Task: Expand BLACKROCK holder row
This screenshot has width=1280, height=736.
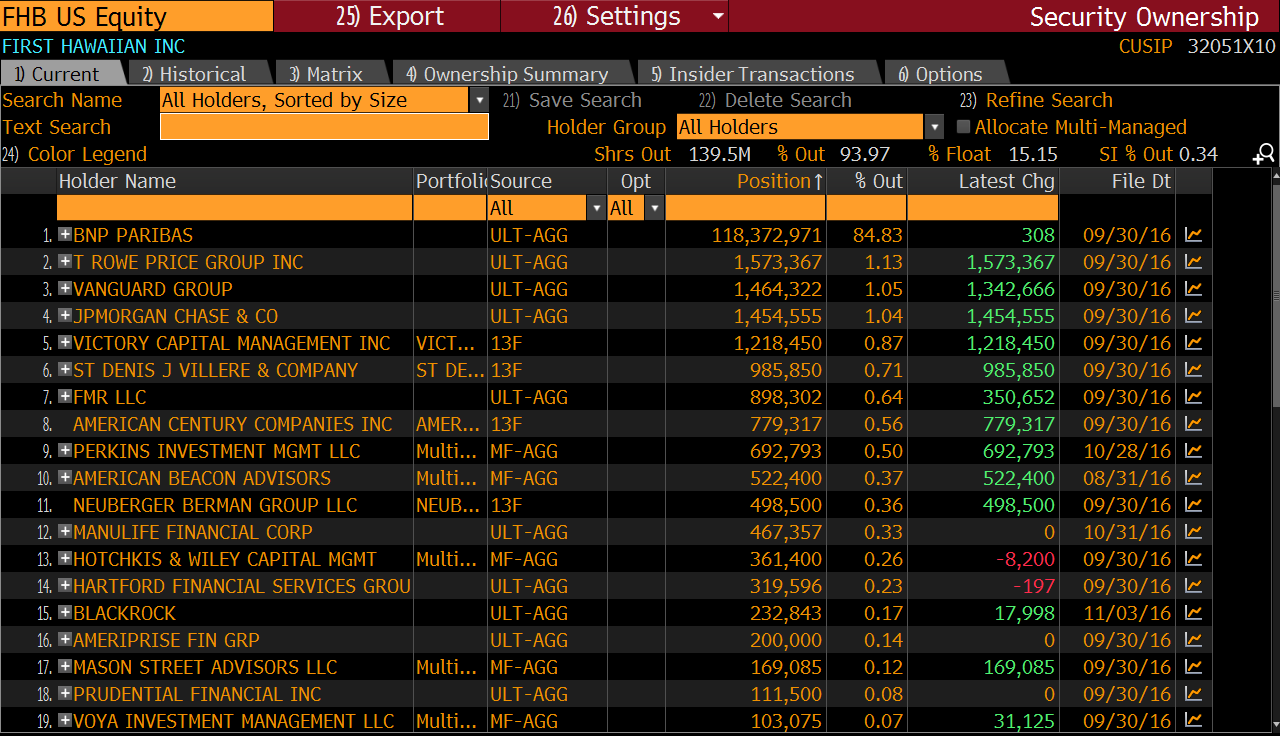Action: click(x=65, y=612)
